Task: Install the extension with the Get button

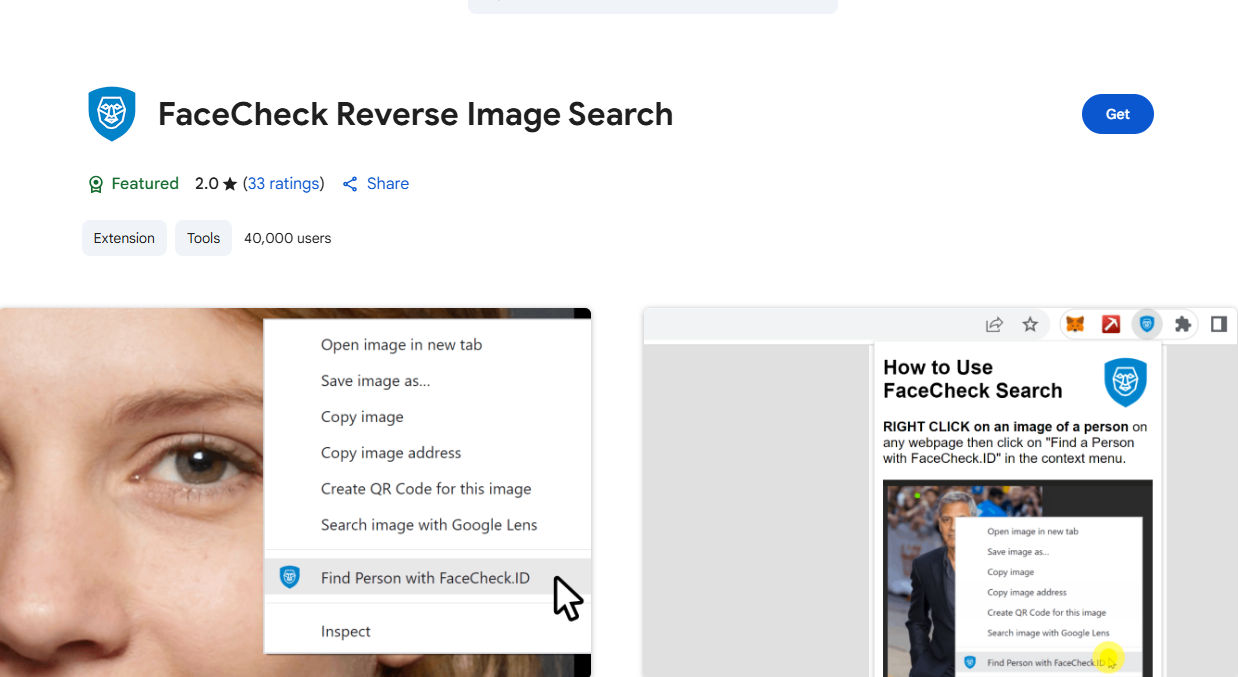Action: pos(1118,114)
